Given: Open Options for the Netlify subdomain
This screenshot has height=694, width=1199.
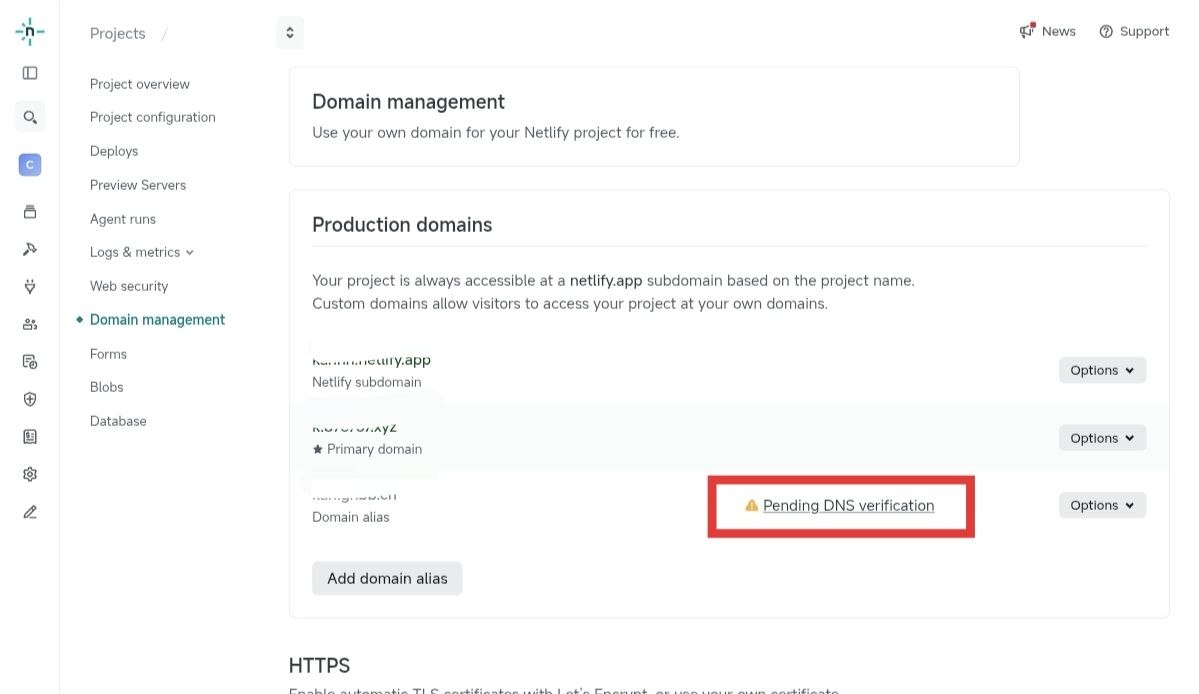Looking at the screenshot, I should coord(1102,370).
